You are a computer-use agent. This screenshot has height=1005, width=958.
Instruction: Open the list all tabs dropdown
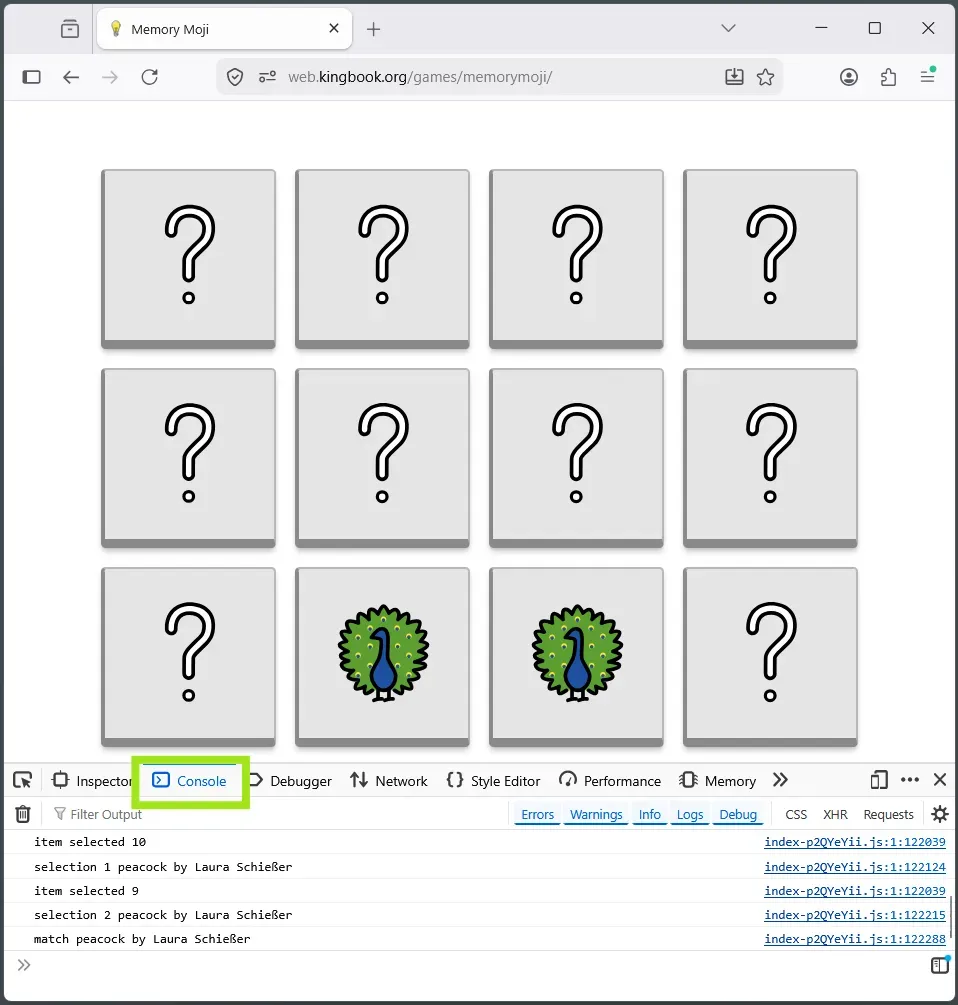(x=728, y=28)
